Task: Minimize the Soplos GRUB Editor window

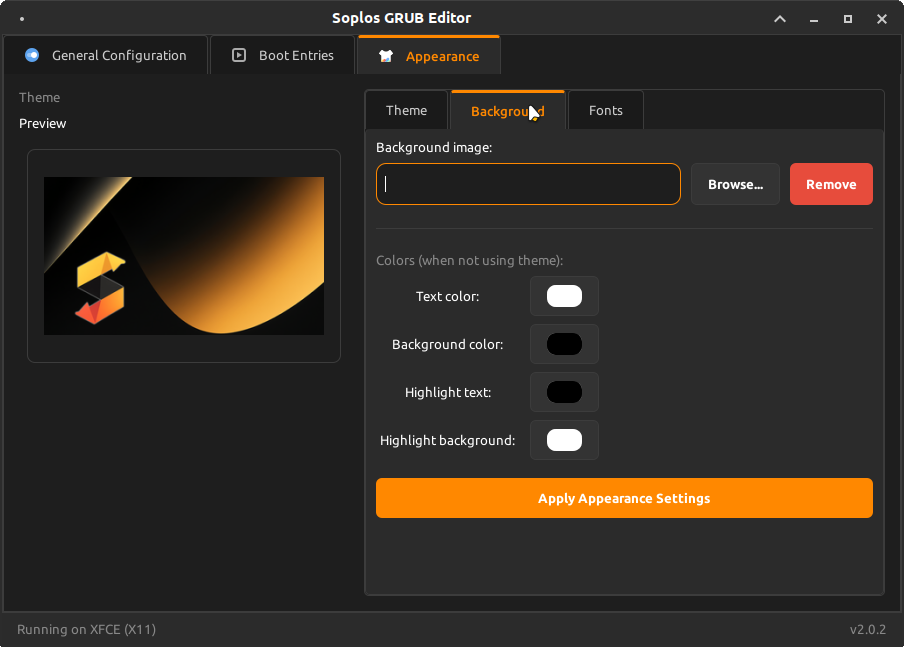Action: click(813, 20)
